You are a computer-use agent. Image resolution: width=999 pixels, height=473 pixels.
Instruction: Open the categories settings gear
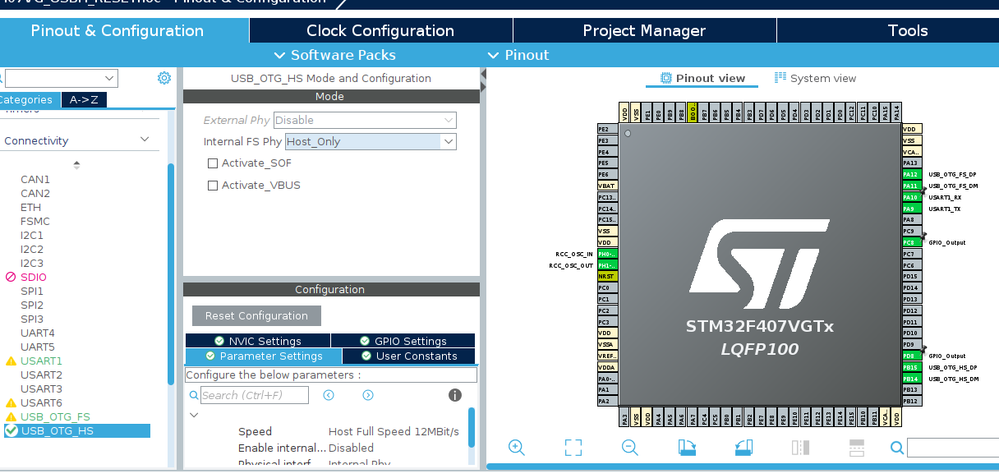tap(164, 78)
